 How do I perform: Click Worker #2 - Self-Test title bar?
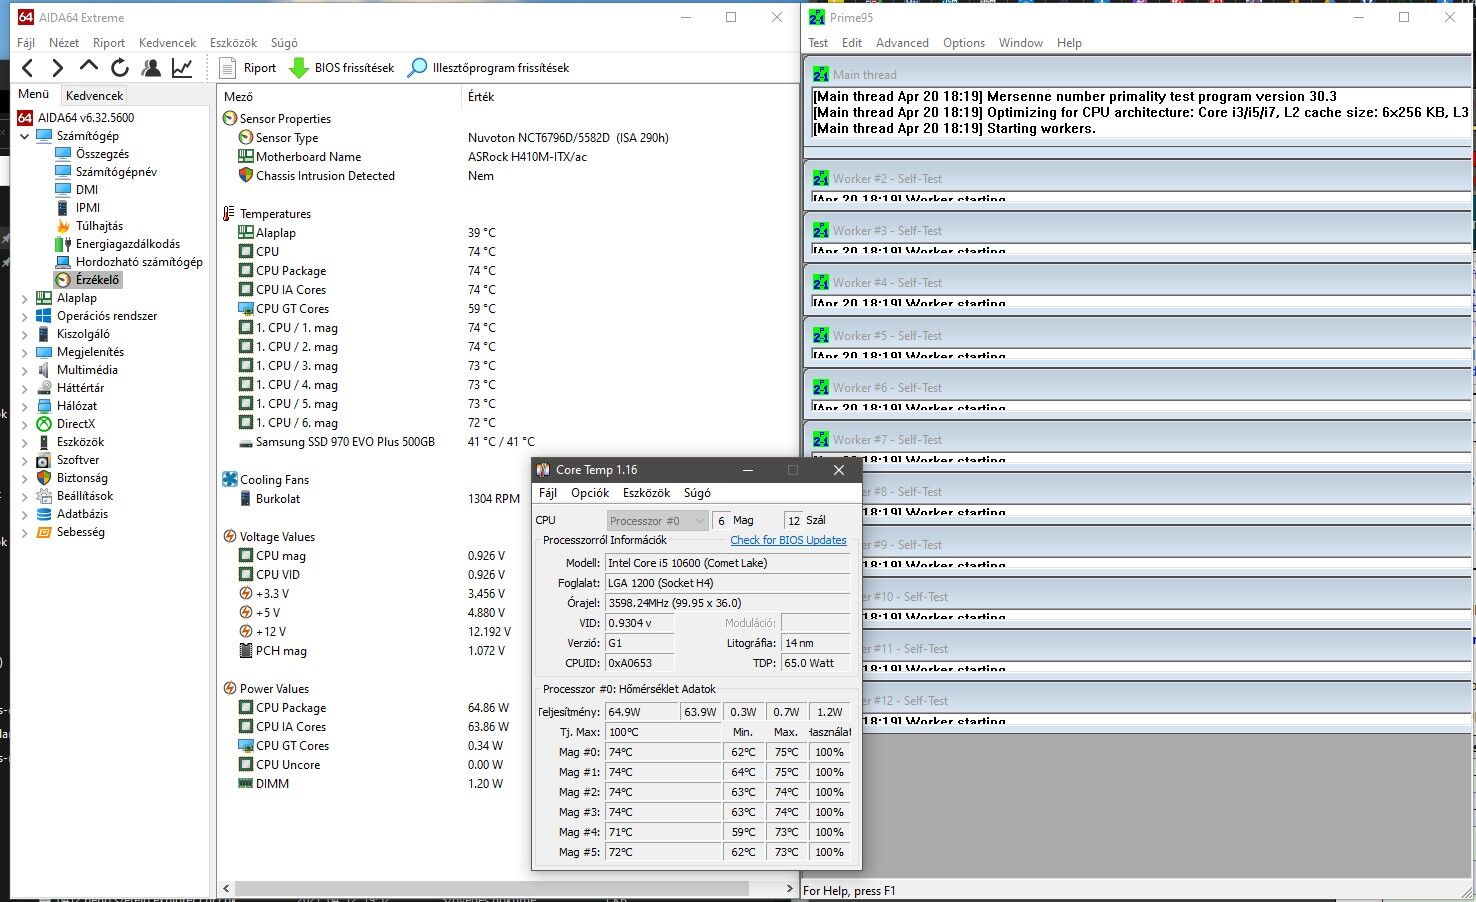click(x=1138, y=178)
